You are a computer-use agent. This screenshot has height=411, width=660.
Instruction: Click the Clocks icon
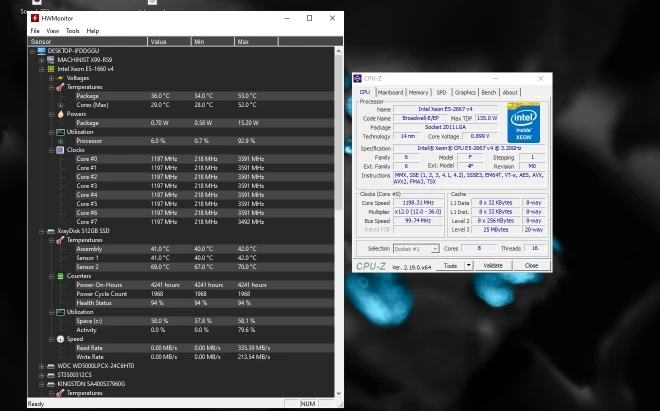point(60,150)
